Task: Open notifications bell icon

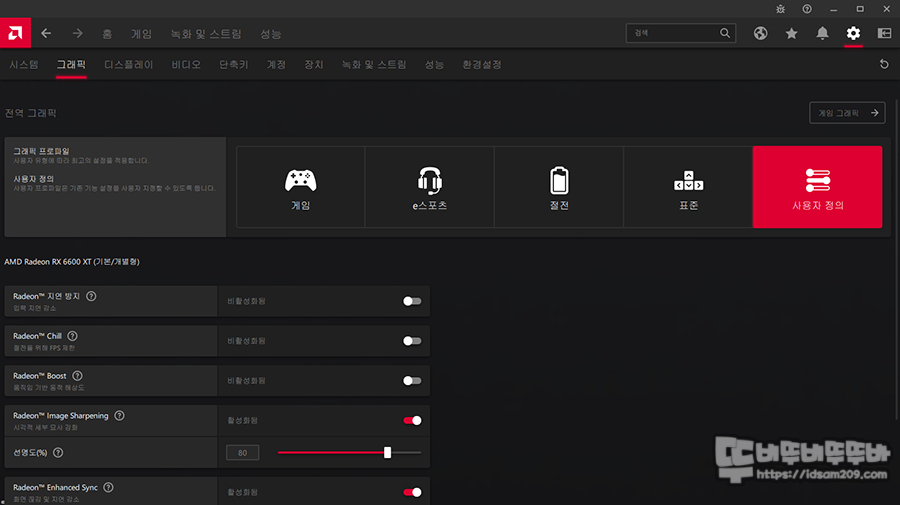Action: [x=823, y=33]
